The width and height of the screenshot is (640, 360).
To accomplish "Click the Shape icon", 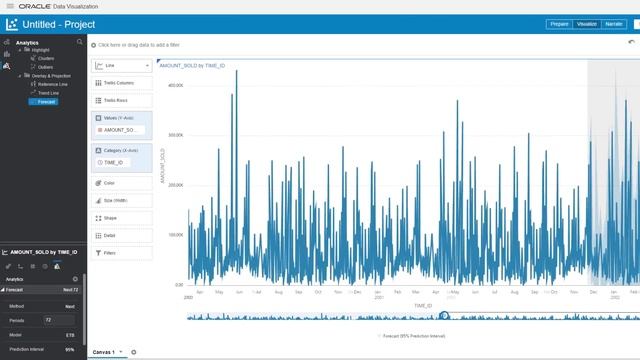I will click(98, 218).
